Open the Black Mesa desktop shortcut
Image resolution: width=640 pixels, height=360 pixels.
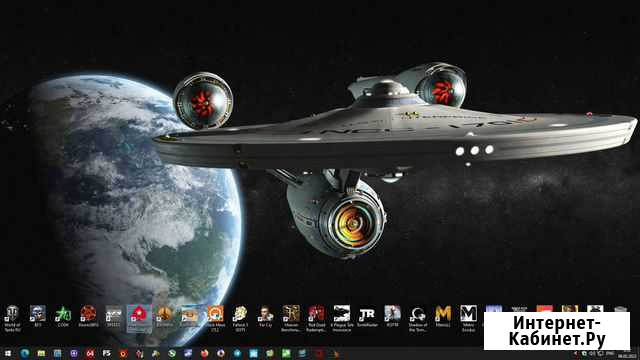pyautogui.click(x=215, y=318)
